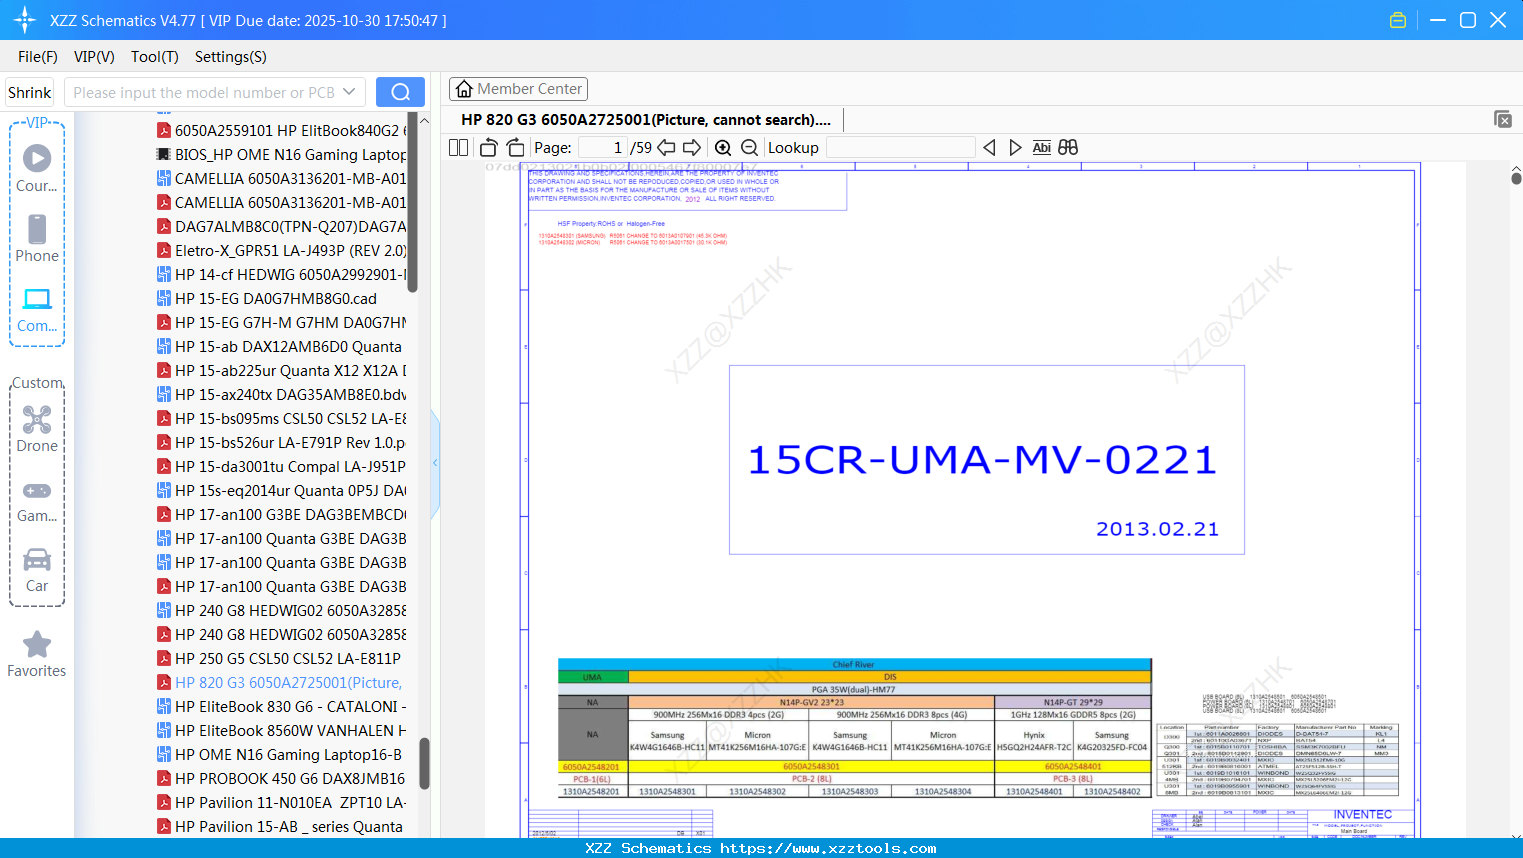
Task: Open HP 15-bs526ur LA-E791P file
Action: (x=282, y=442)
